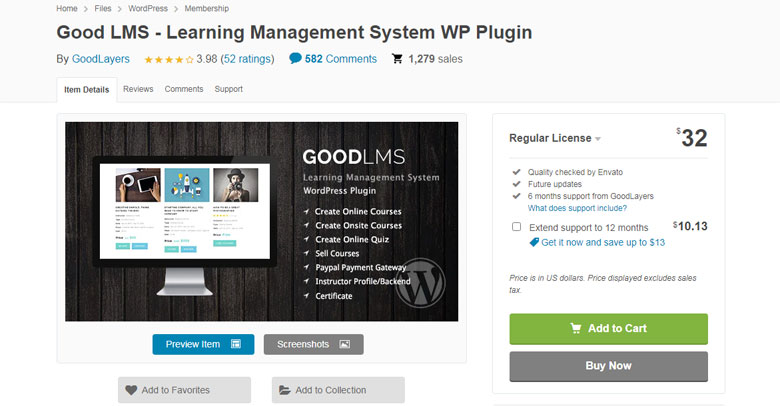Click the 'Price is in US dollars' note
Screen dimensions: 780x406
(x=603, y=284)
